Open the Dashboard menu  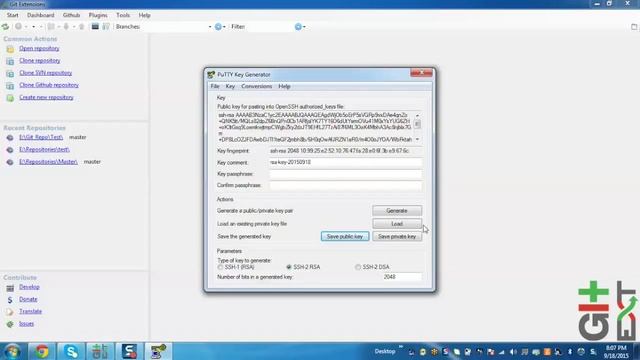point(40,15)
